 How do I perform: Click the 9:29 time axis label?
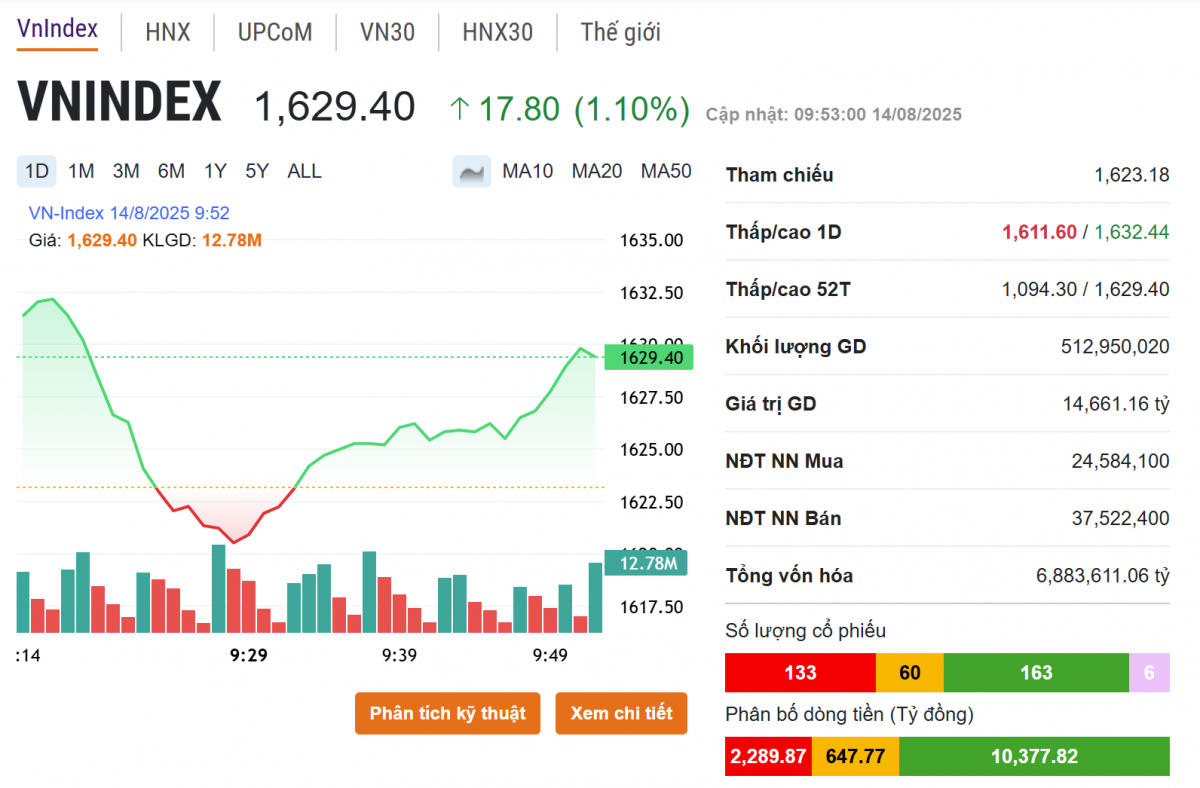248,655
